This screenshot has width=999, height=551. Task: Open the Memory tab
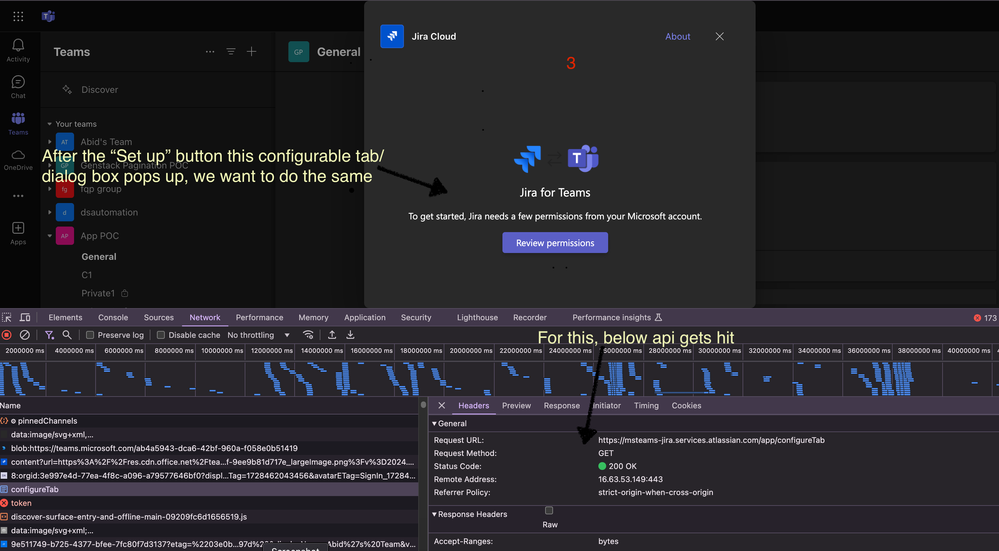coord(313,317)
